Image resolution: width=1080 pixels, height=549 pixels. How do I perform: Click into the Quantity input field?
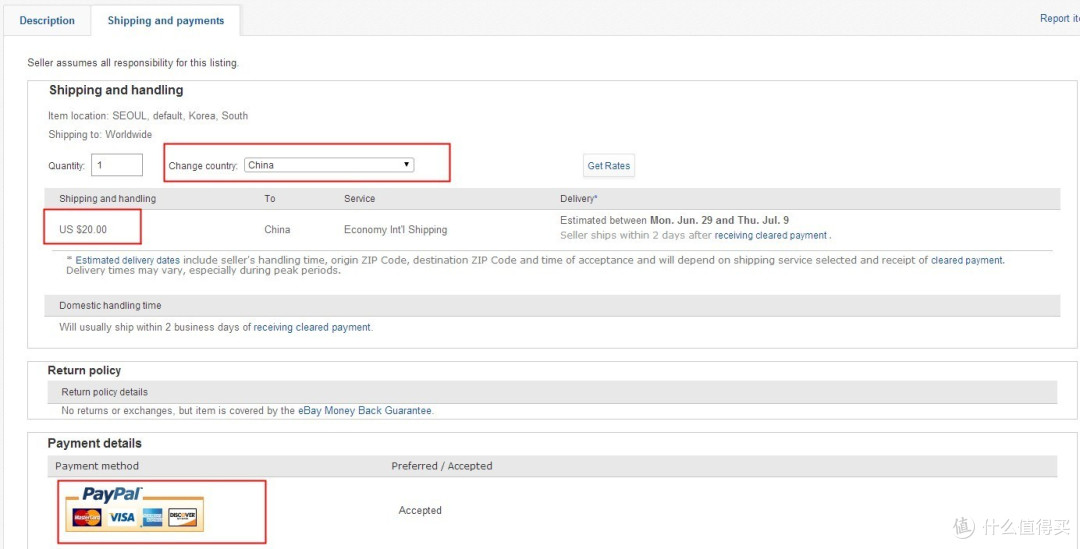(x=117, y=165)
